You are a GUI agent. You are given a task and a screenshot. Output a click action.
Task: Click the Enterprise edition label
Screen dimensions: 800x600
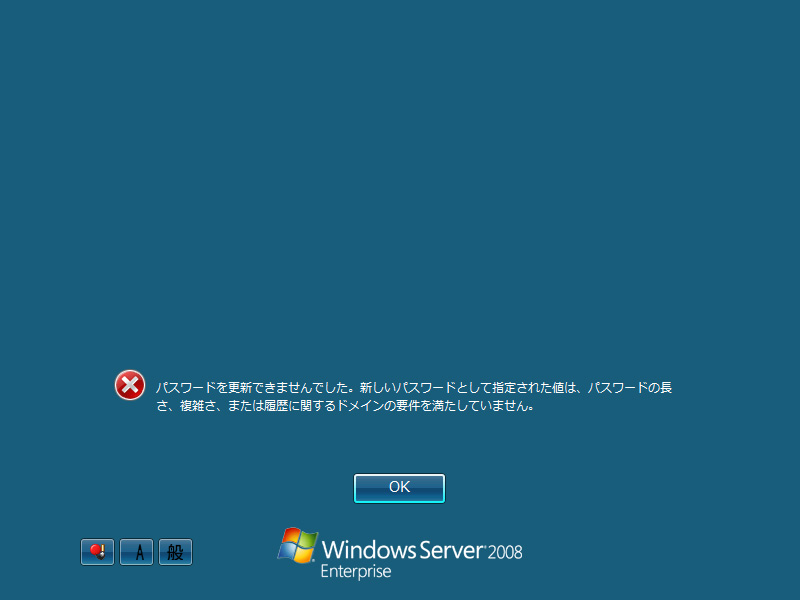point(356,572)
